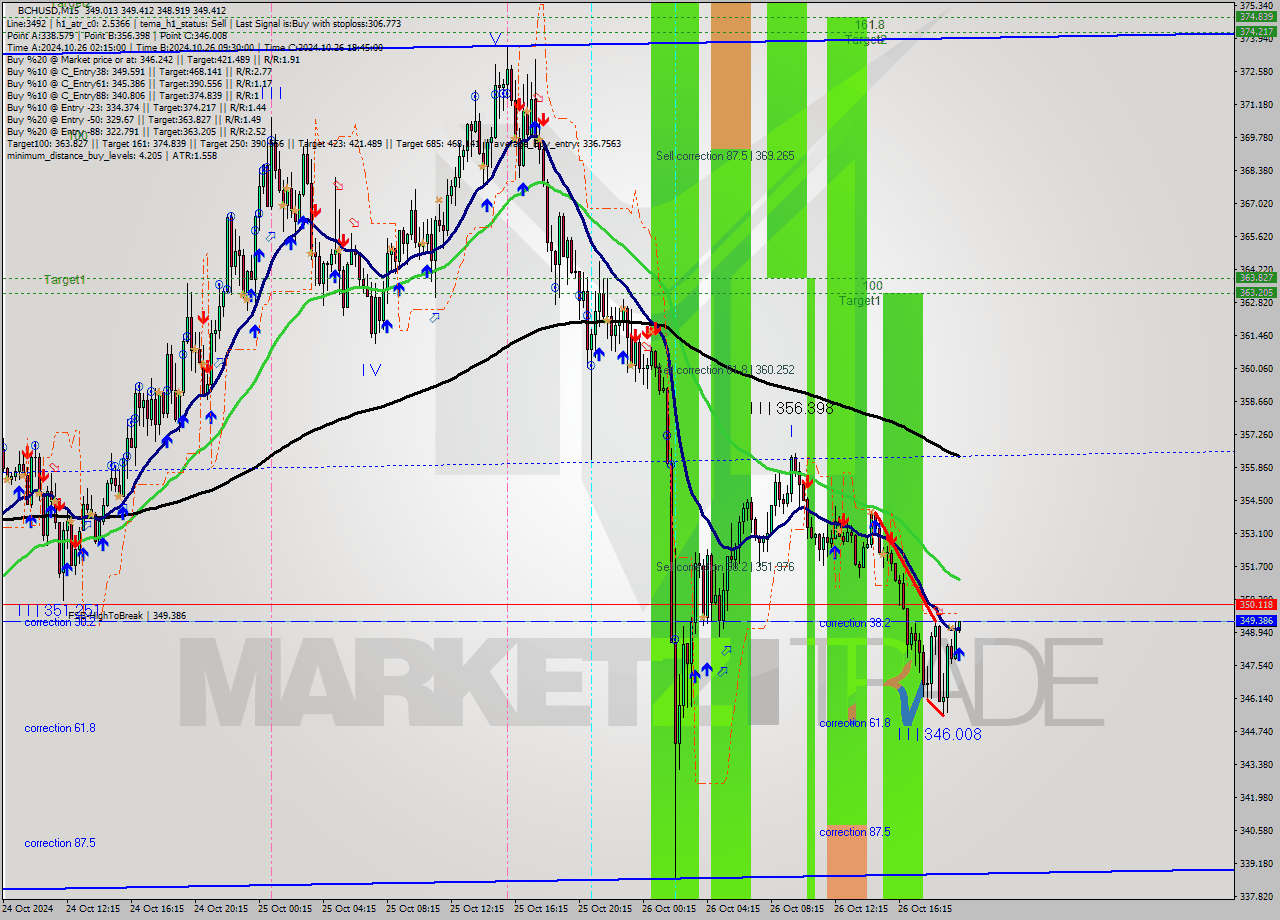Click the 372.540 price axis value
The height and width of the screenshot is (920, 1280).
click(x=1256, y=72)
